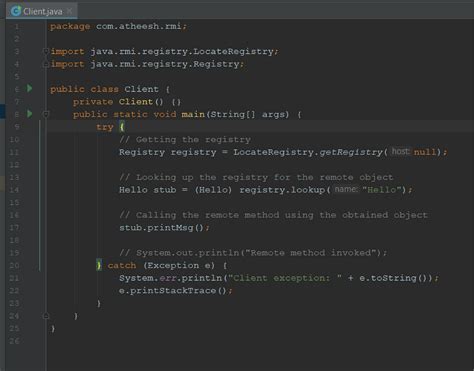Image resolution: width=474 pixels, height=371 pixels.
Task: Collapse the main method fold marker at line 8
Action: point(46,114)
